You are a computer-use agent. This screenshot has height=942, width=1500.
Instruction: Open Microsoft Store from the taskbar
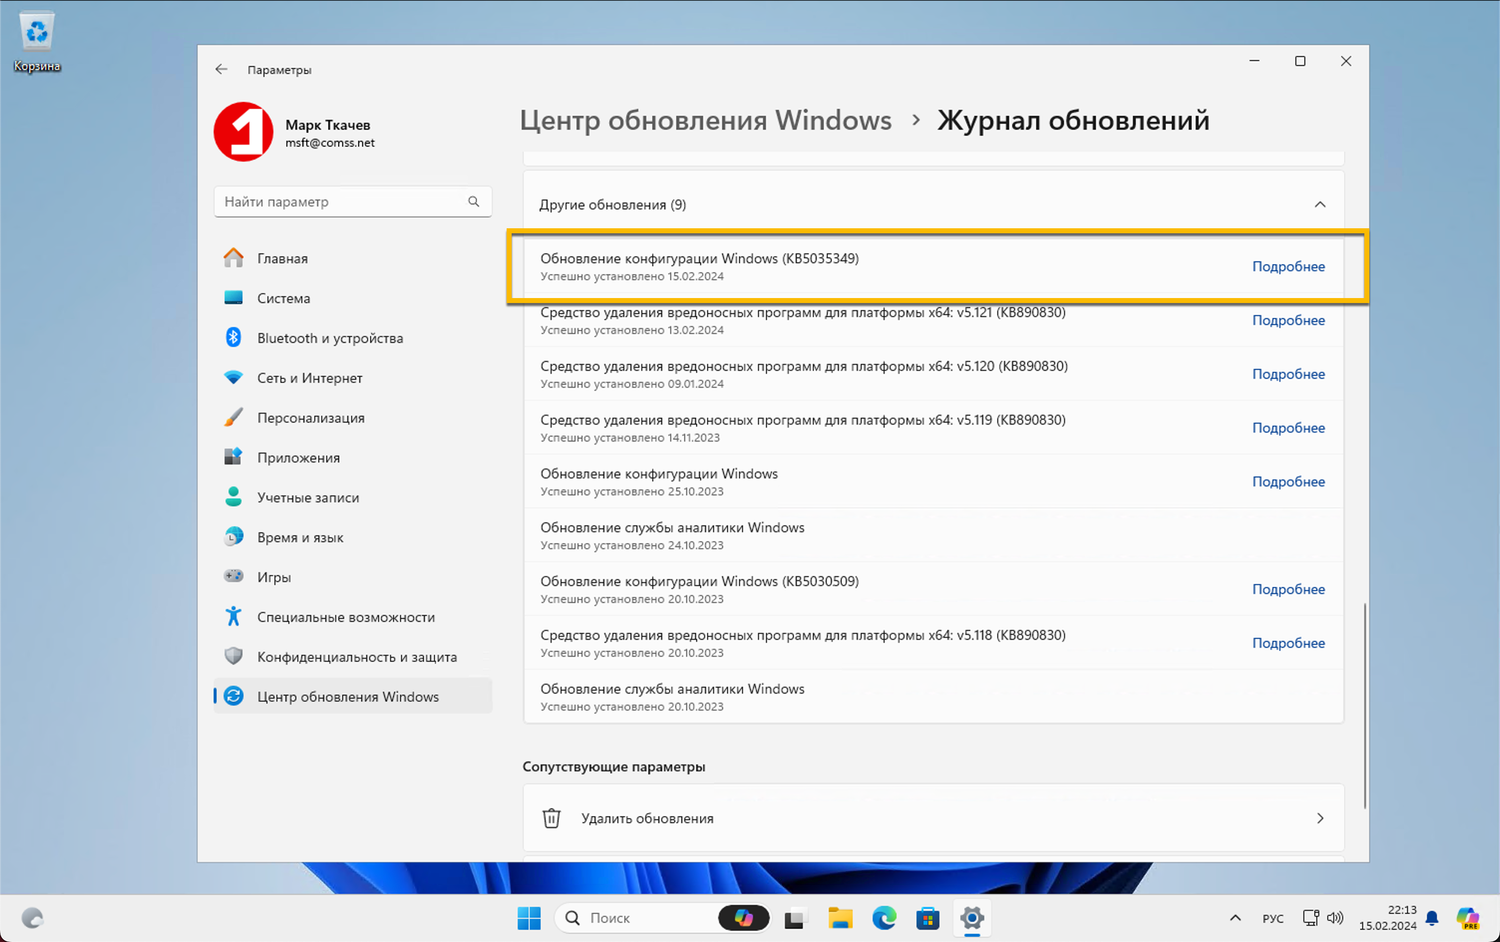pos(928,918)
